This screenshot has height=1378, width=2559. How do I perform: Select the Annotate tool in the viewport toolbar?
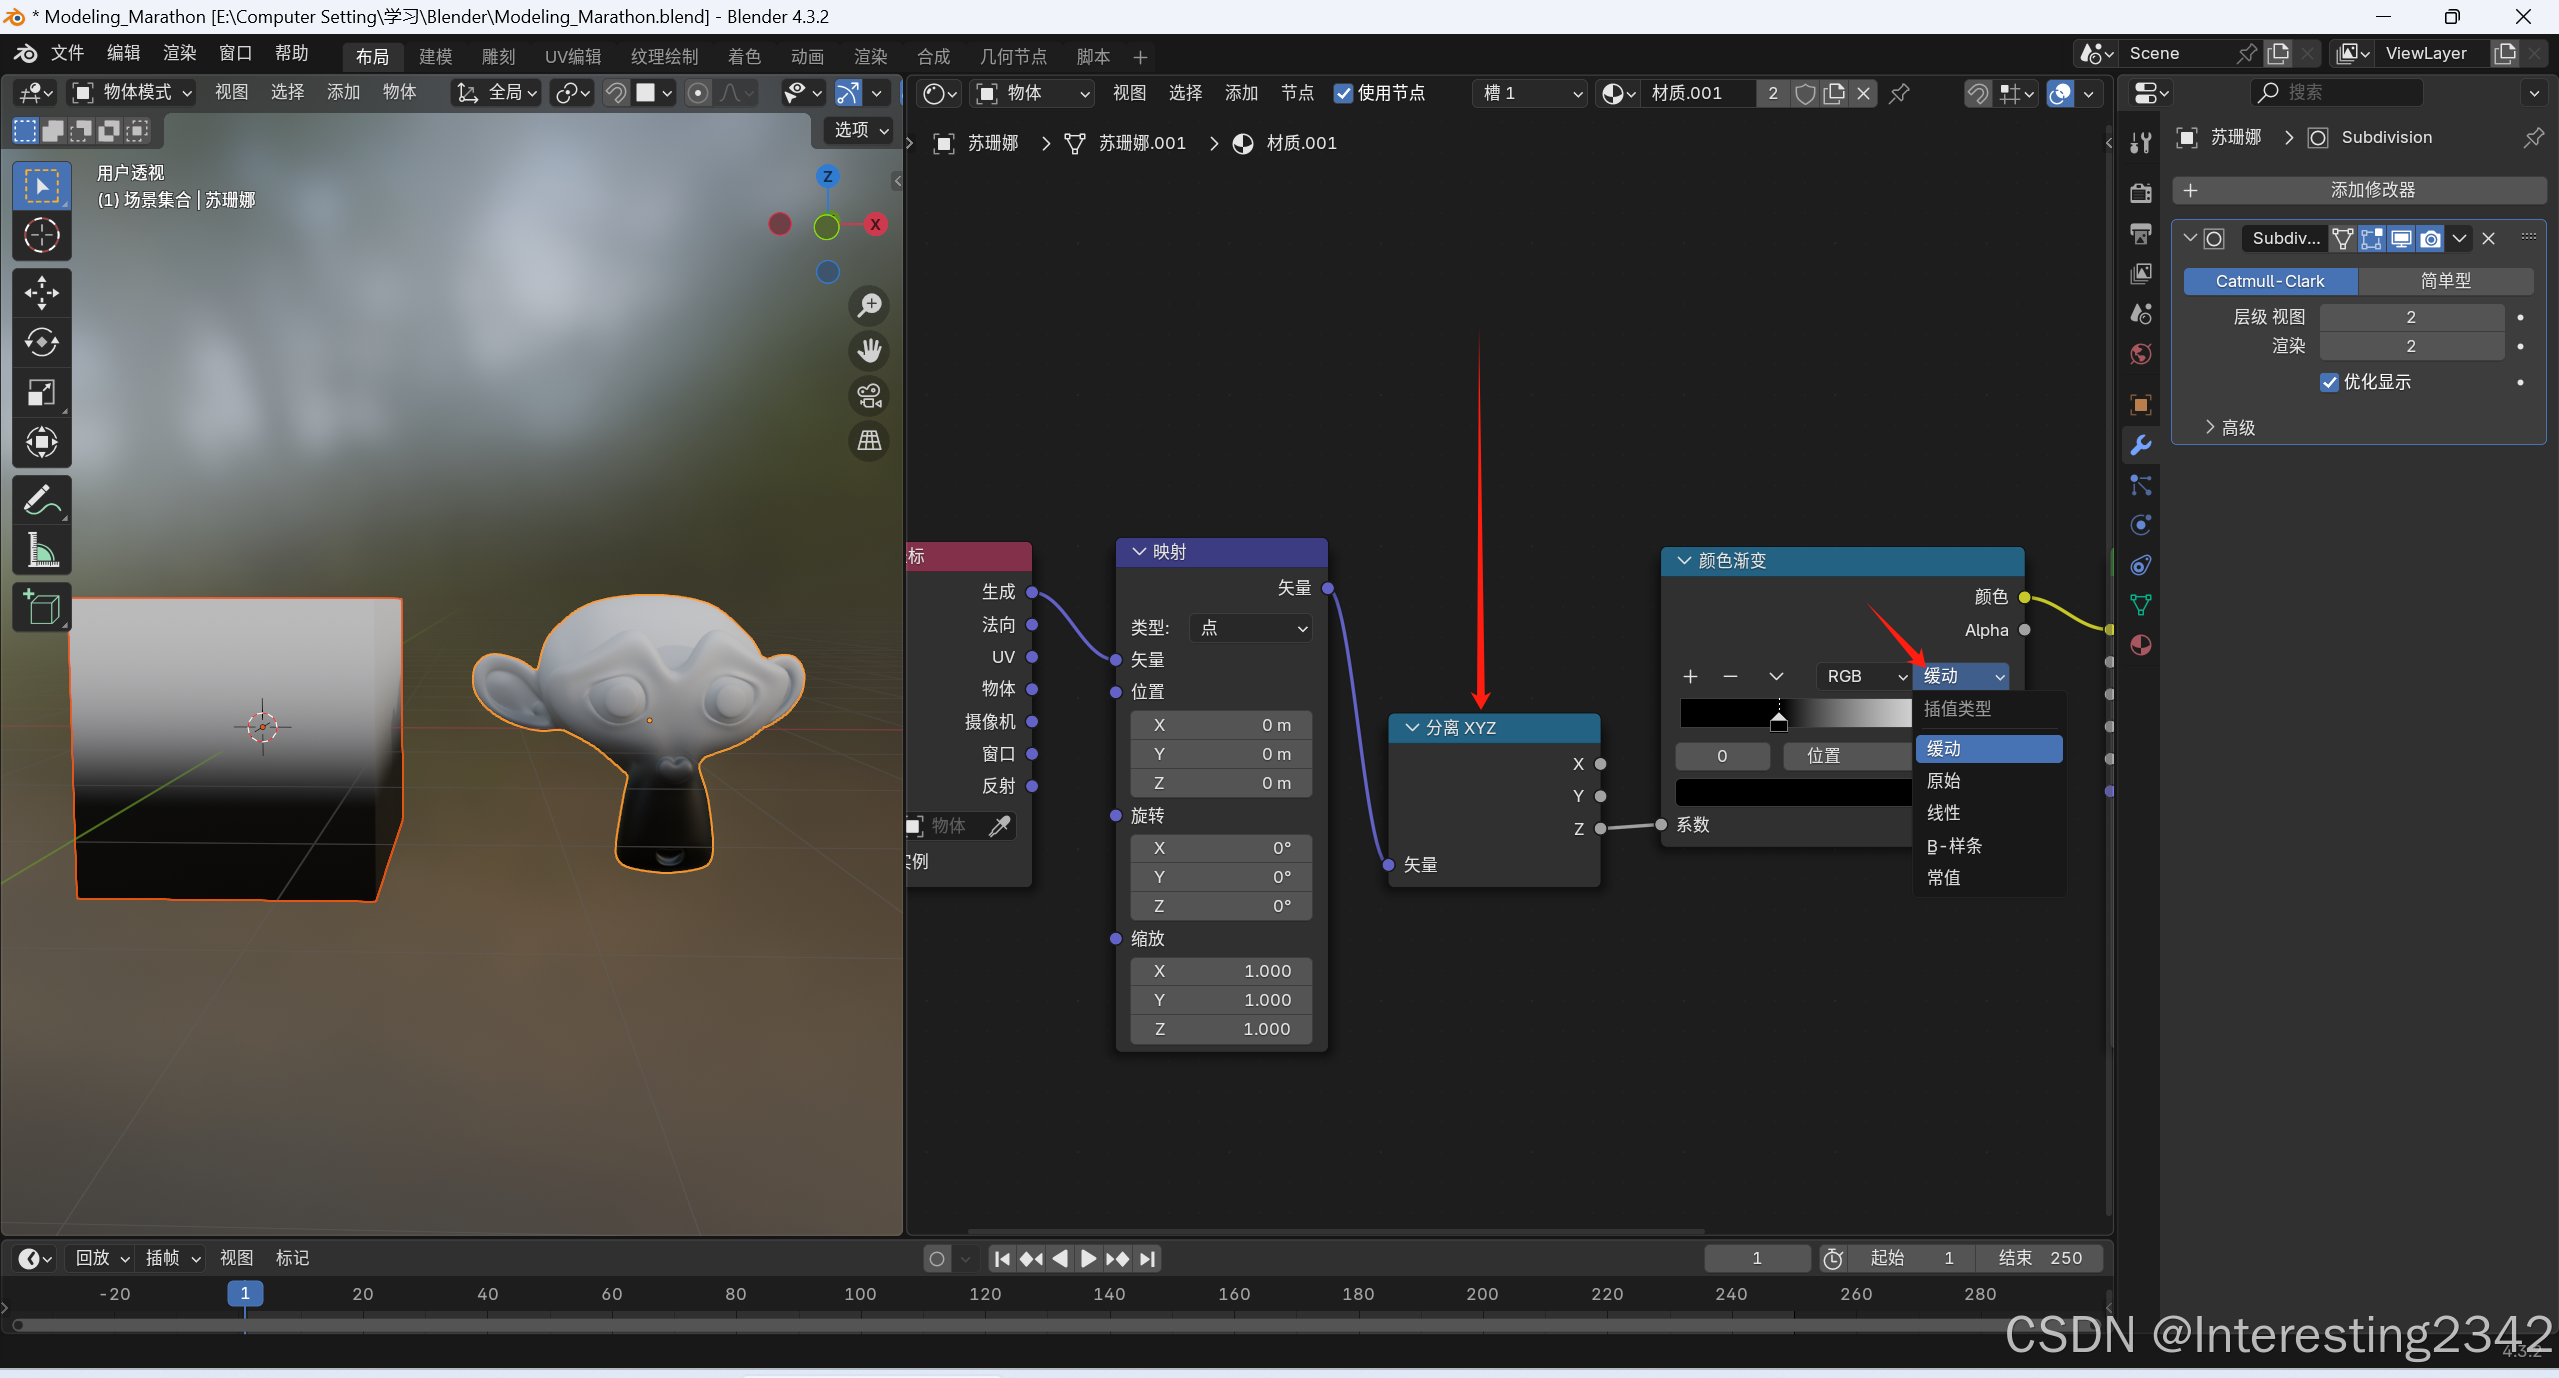point(41,500)
